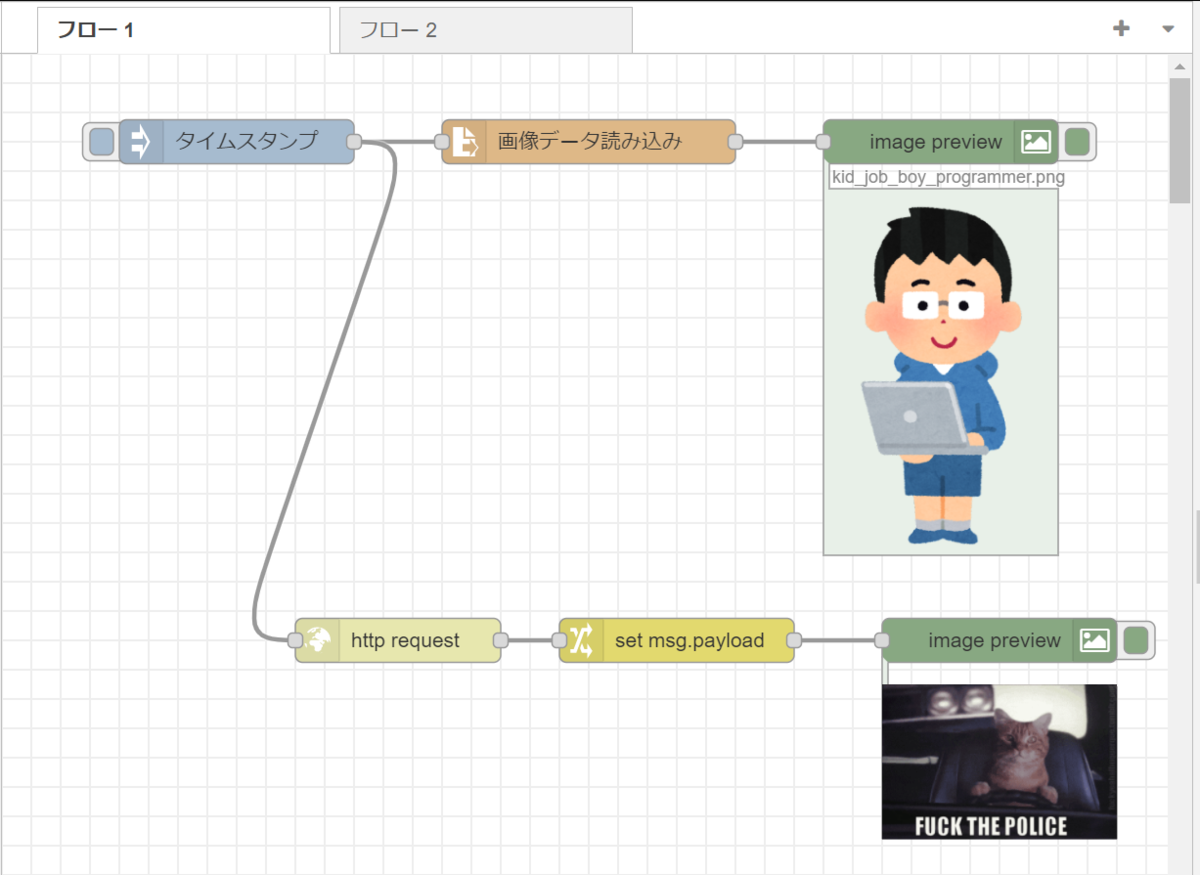Select the set msg.payload node
Screen dimensions: 1200x875
coord(677,640)
